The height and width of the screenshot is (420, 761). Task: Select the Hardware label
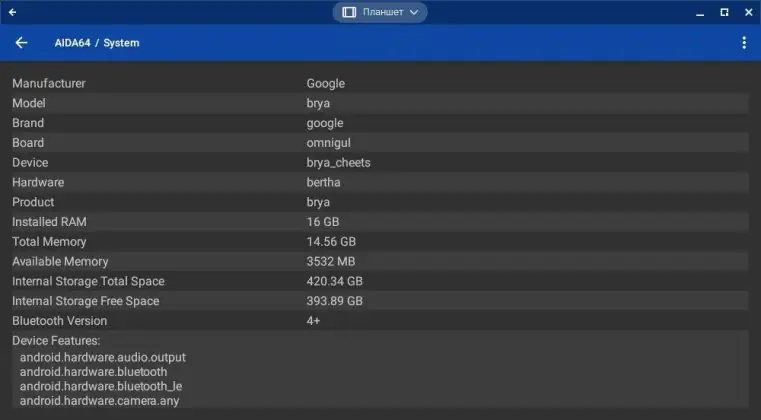coord(38,182)
